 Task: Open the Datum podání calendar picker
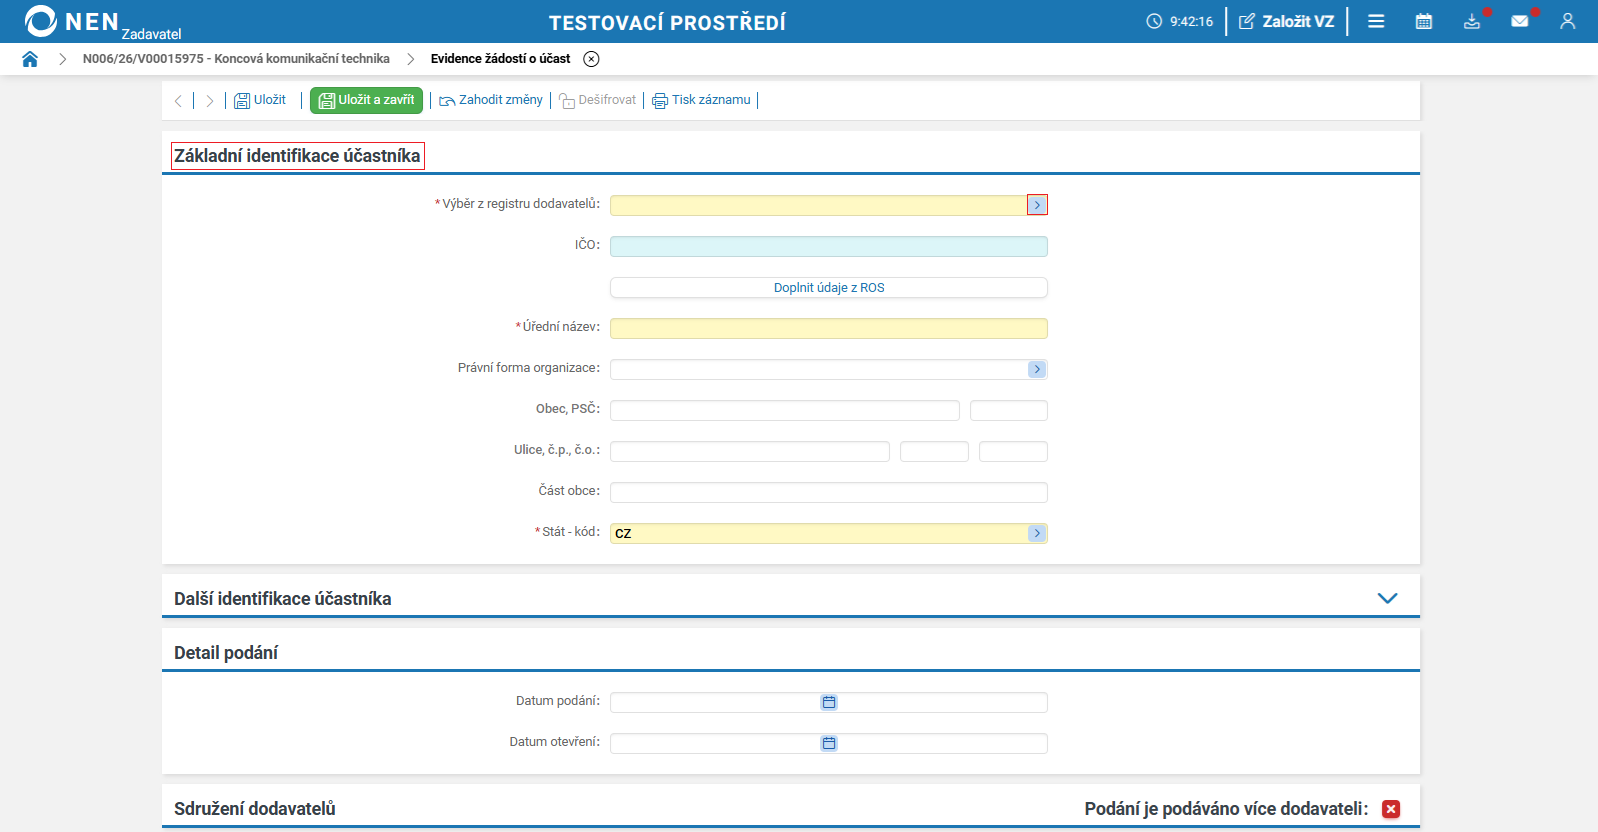coord(829,702)
